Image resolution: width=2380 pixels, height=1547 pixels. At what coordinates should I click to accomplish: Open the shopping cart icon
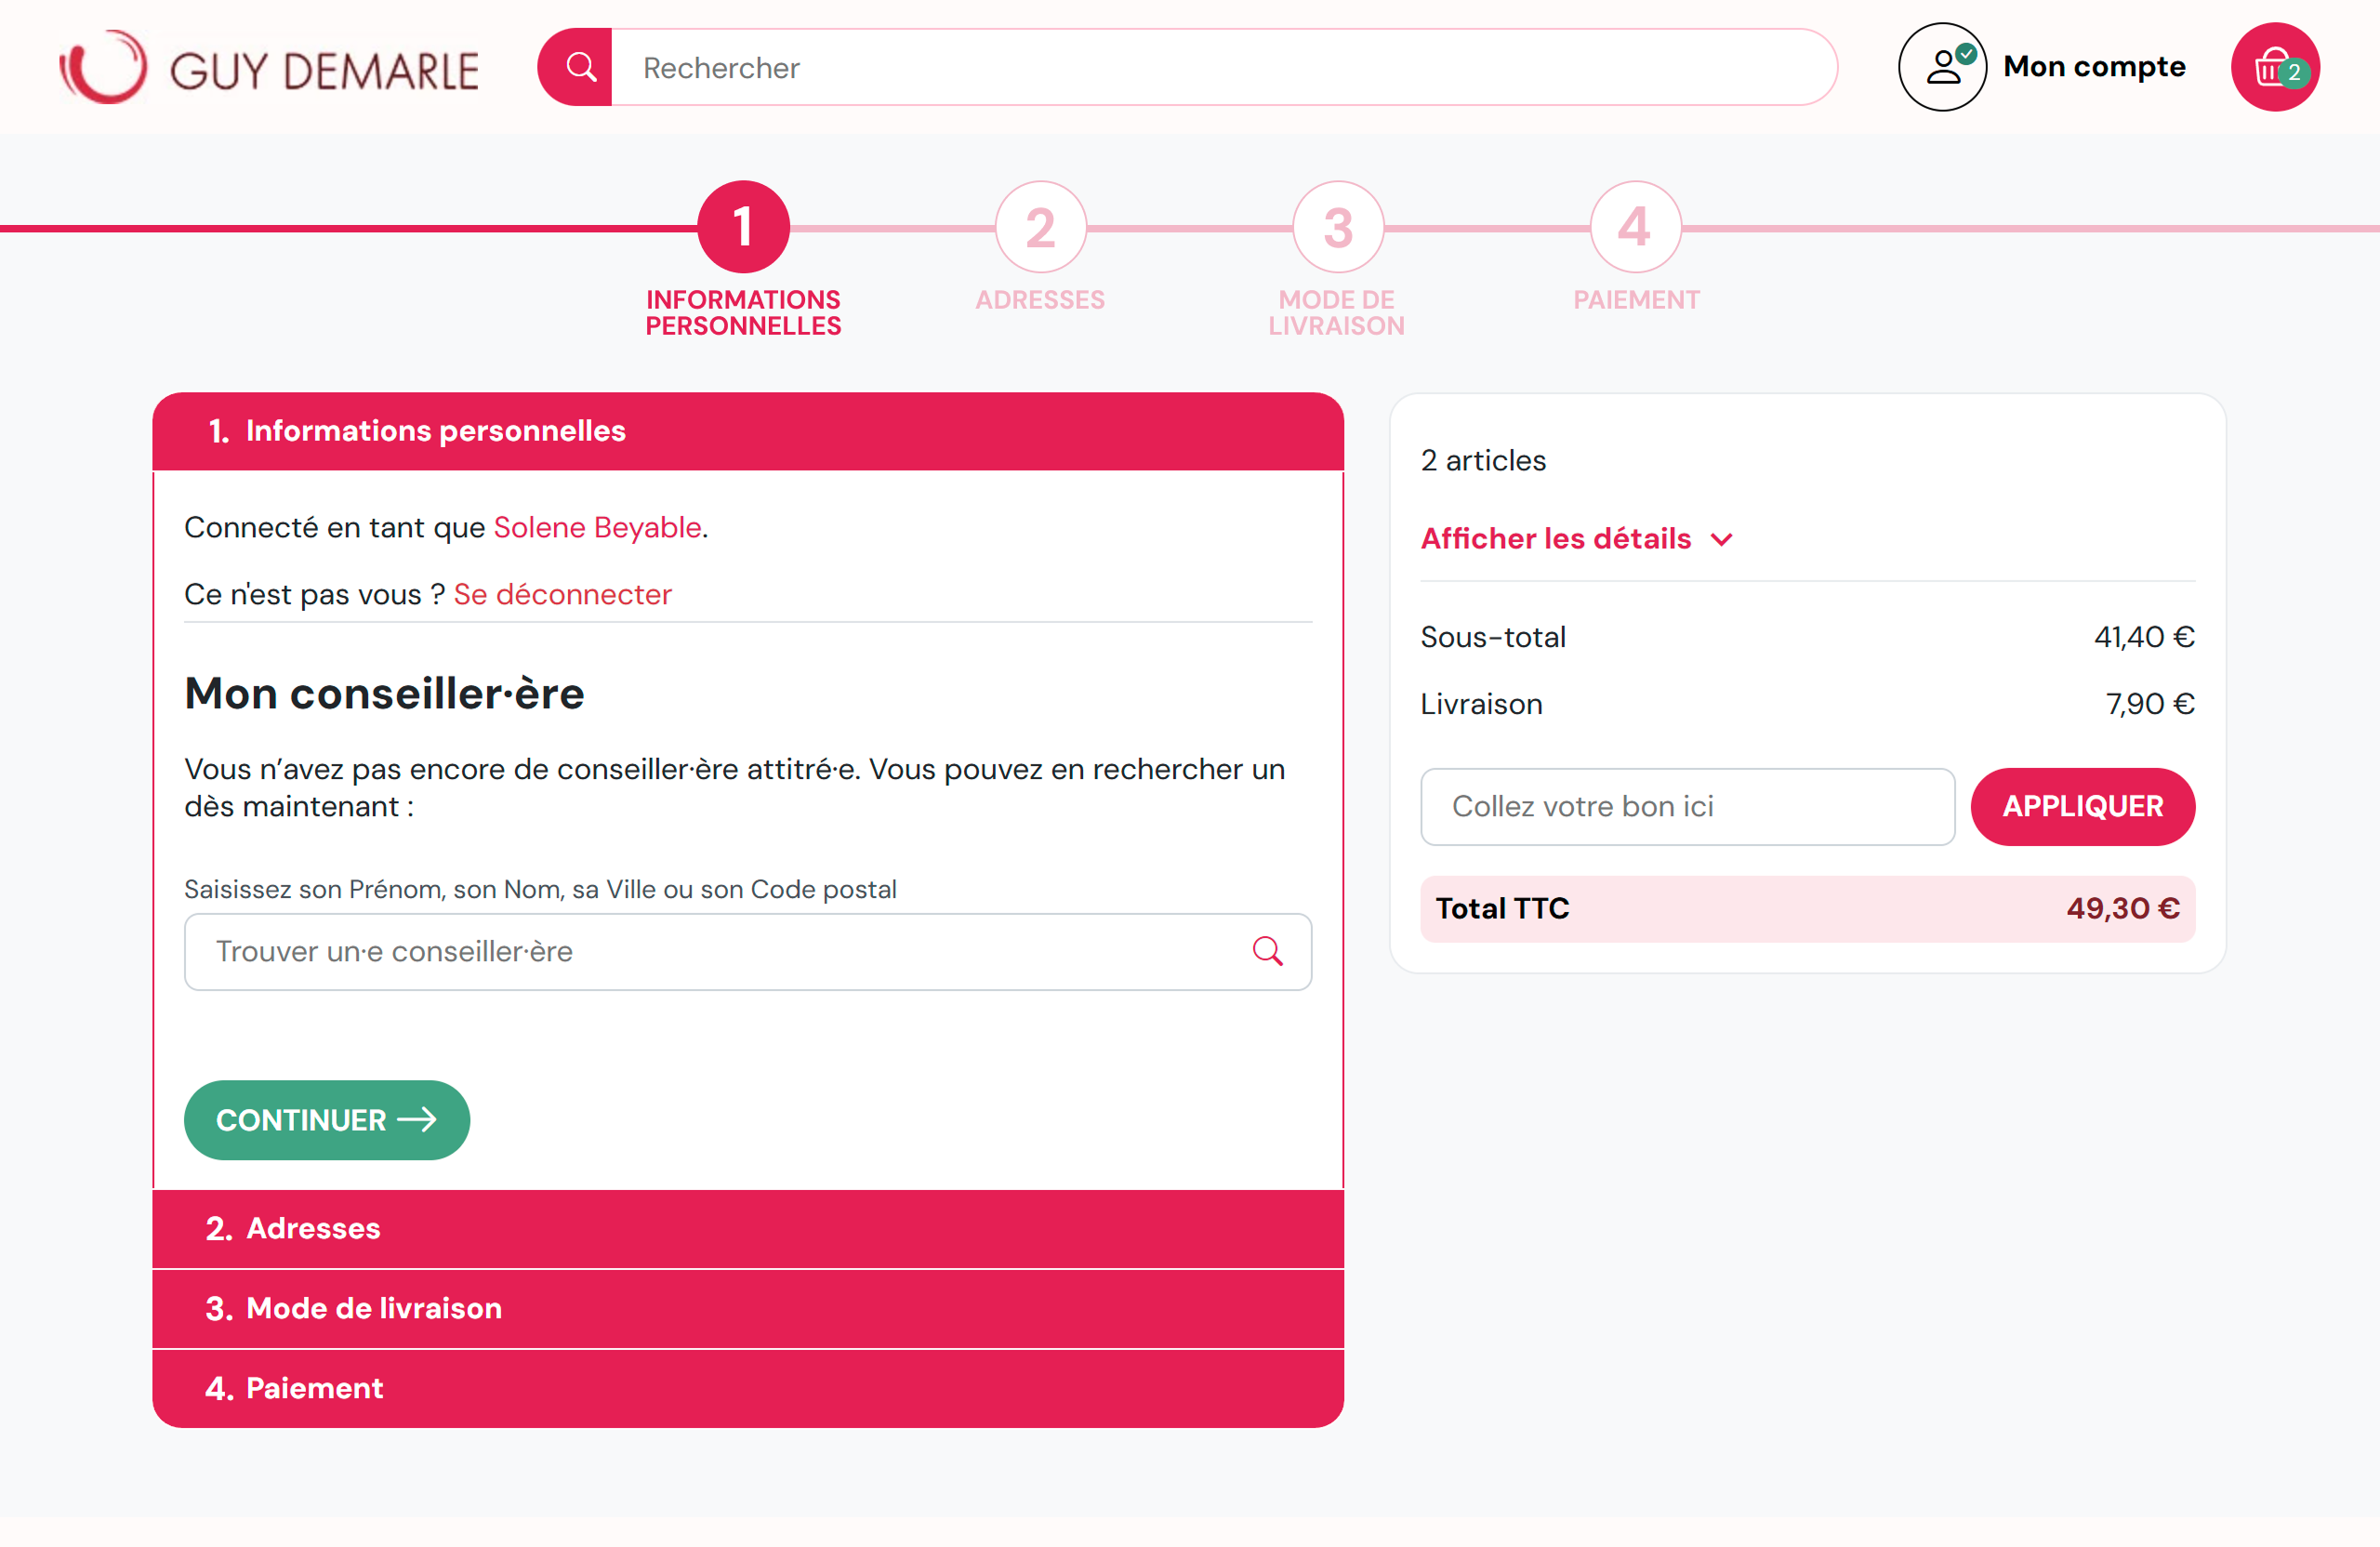click(x=2275, y=68)
